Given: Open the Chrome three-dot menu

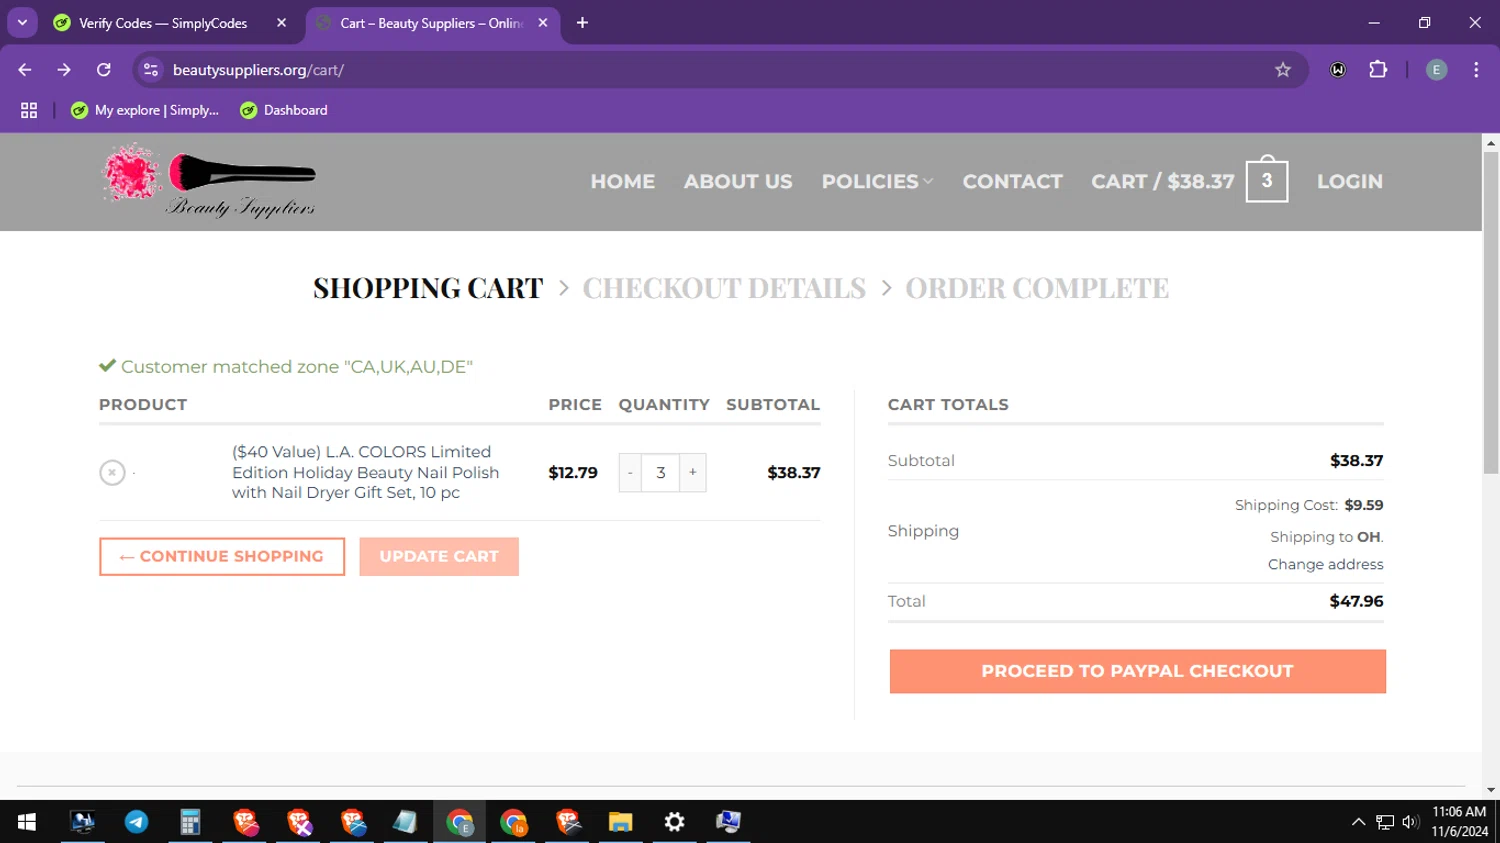Looking at the screenshot, I should (x=1476, y=70).
